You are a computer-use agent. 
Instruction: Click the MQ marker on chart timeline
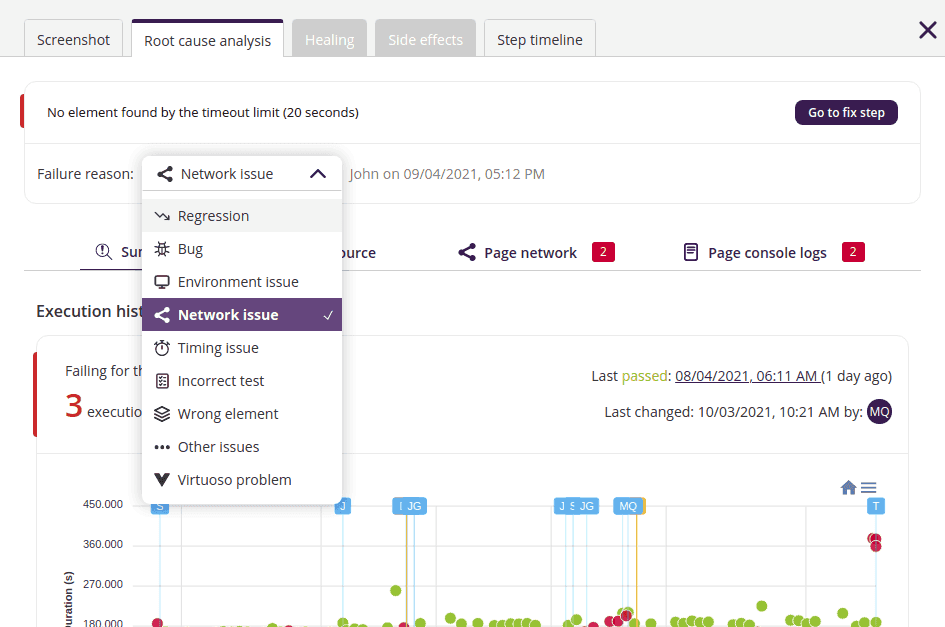627,506
